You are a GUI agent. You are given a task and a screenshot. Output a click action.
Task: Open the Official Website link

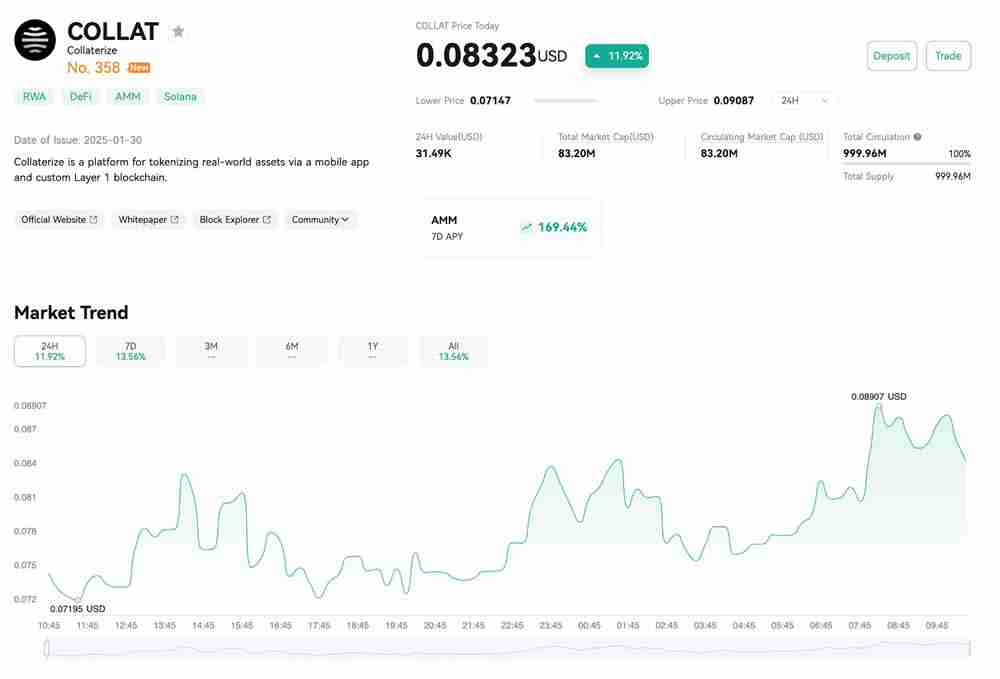pos(59,220)
